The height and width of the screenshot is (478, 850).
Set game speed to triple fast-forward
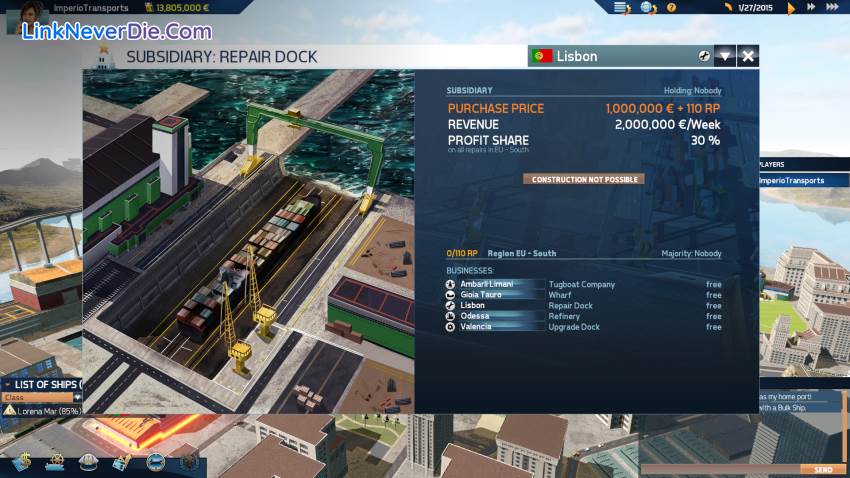pos(832,7)
